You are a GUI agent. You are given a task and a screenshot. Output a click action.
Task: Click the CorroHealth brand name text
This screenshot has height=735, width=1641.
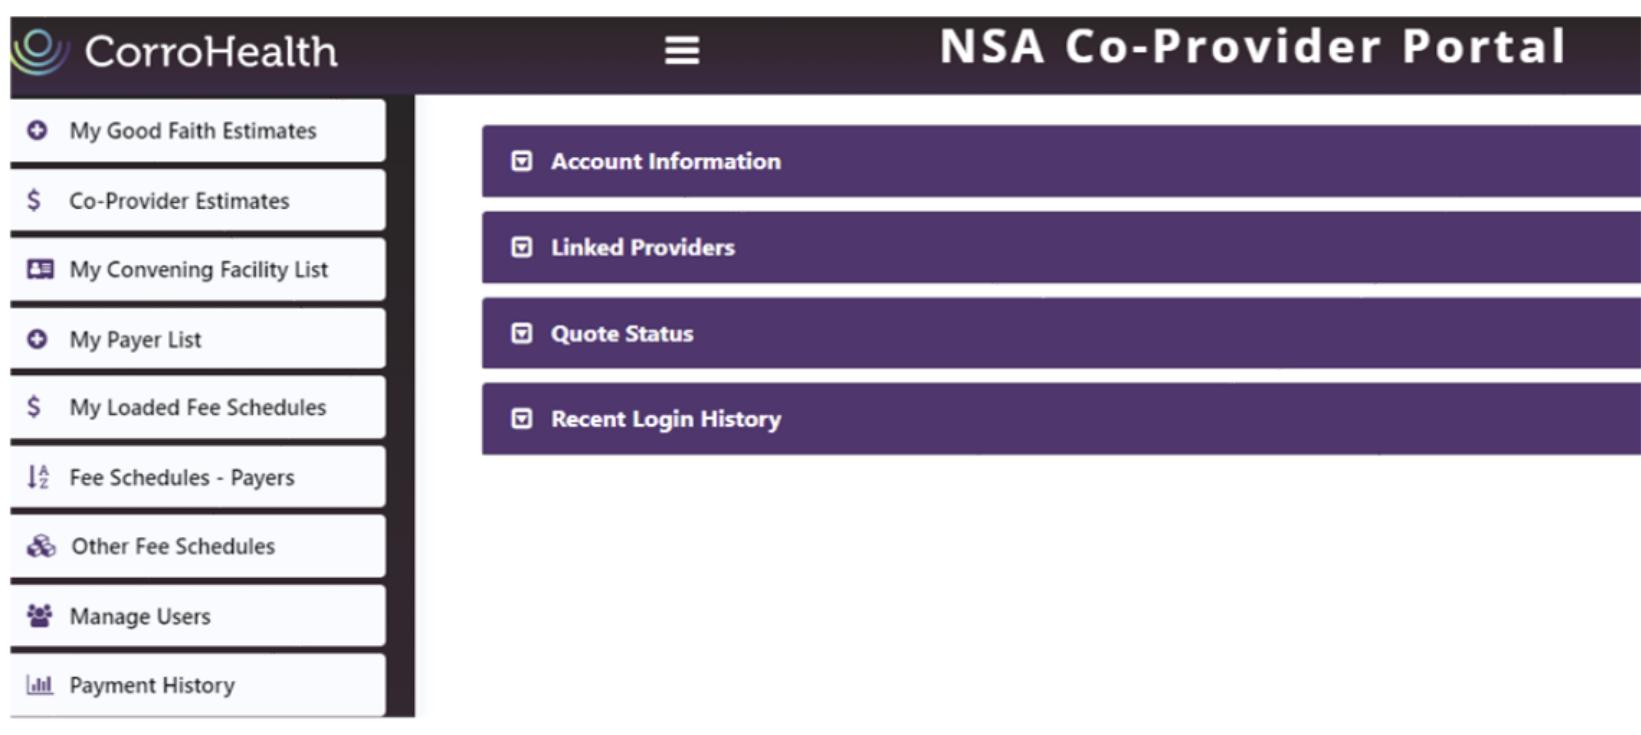pyautogui.click(x=211, y=51)
